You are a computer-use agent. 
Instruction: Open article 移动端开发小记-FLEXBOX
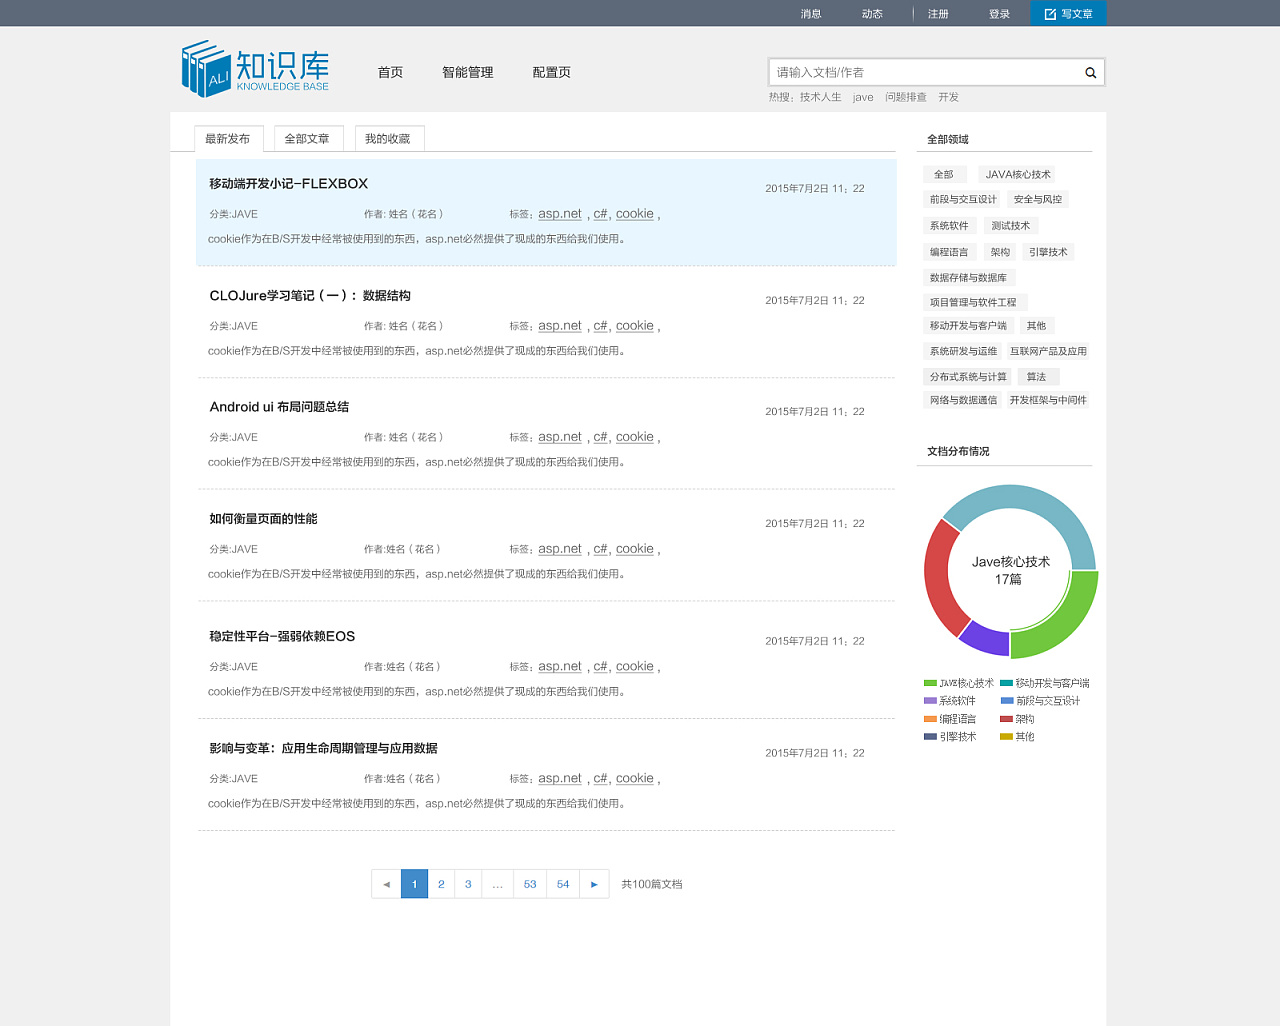coord(288,184)
